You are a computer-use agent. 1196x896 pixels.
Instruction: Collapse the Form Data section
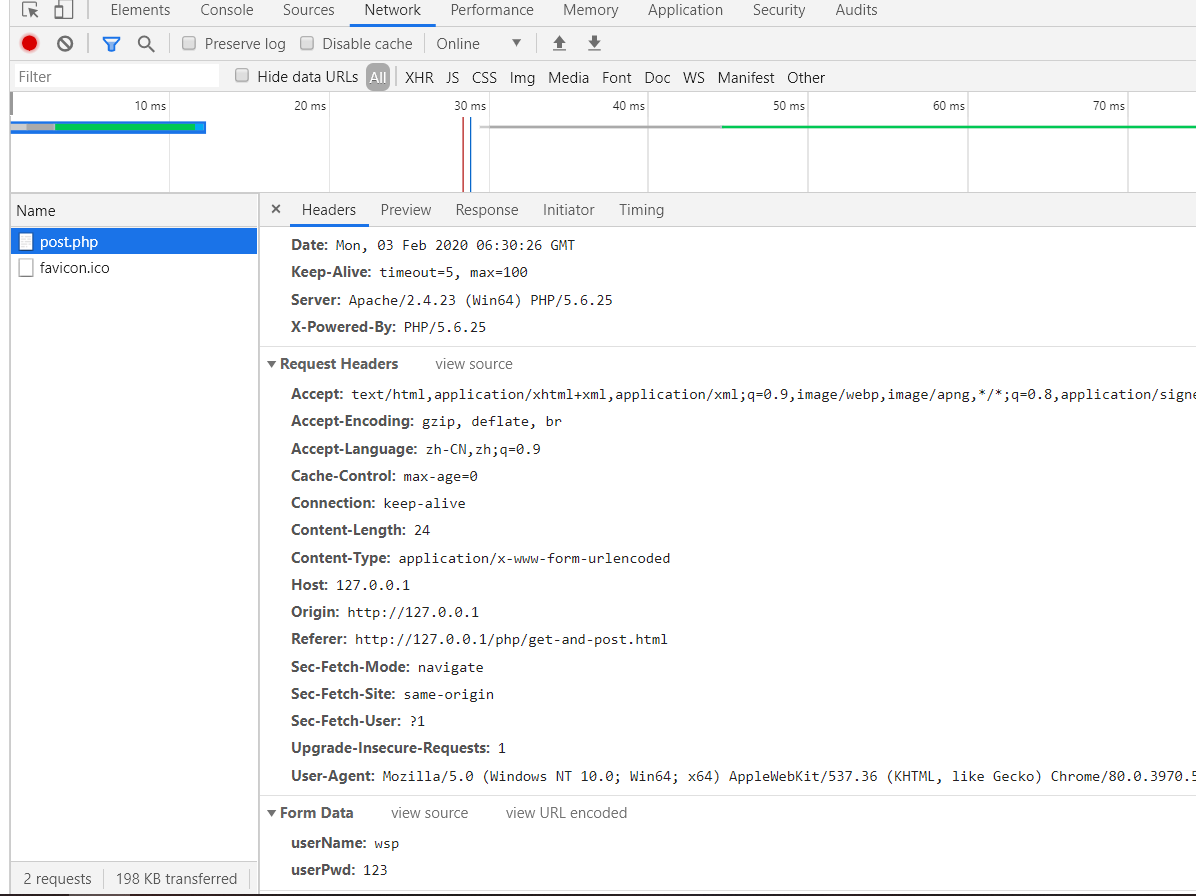click(x=272, y=814)
